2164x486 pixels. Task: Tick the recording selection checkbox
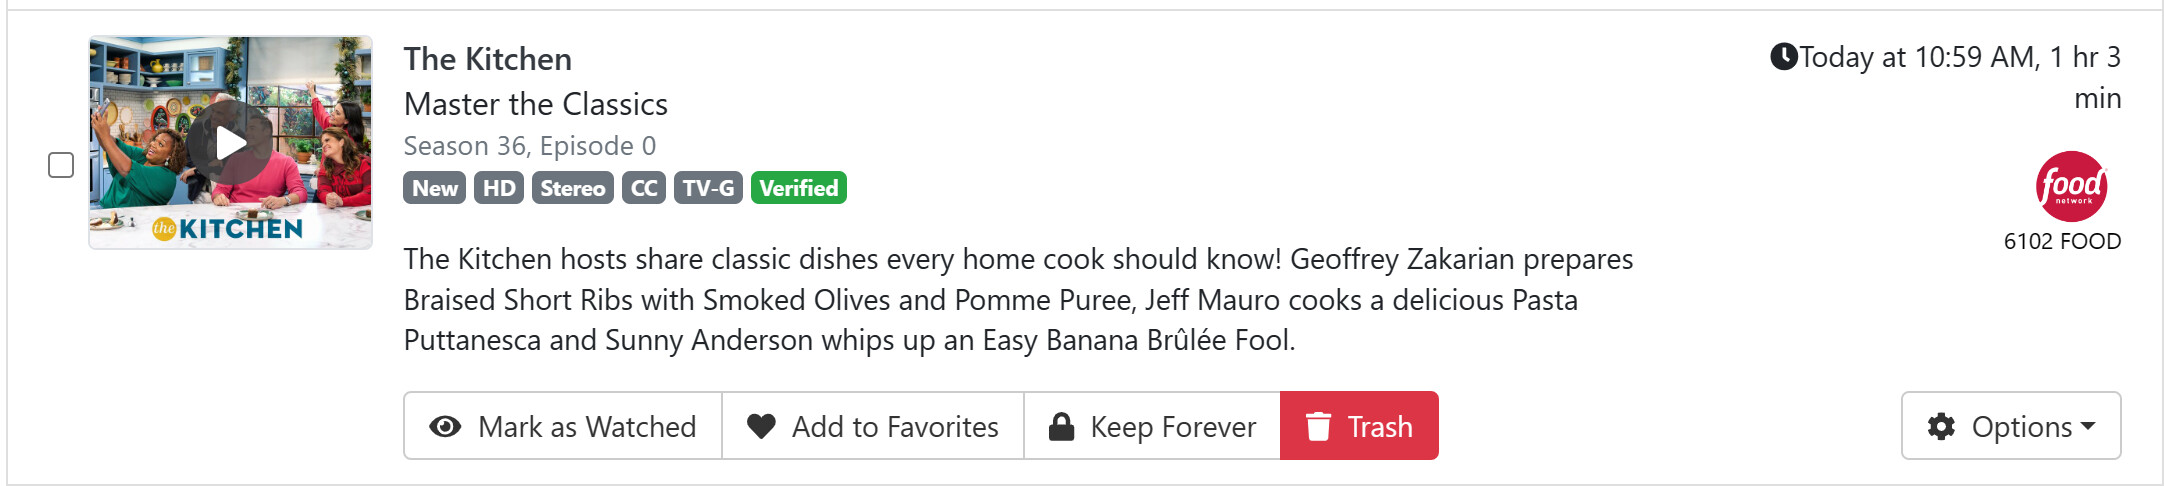click(61, 165)
